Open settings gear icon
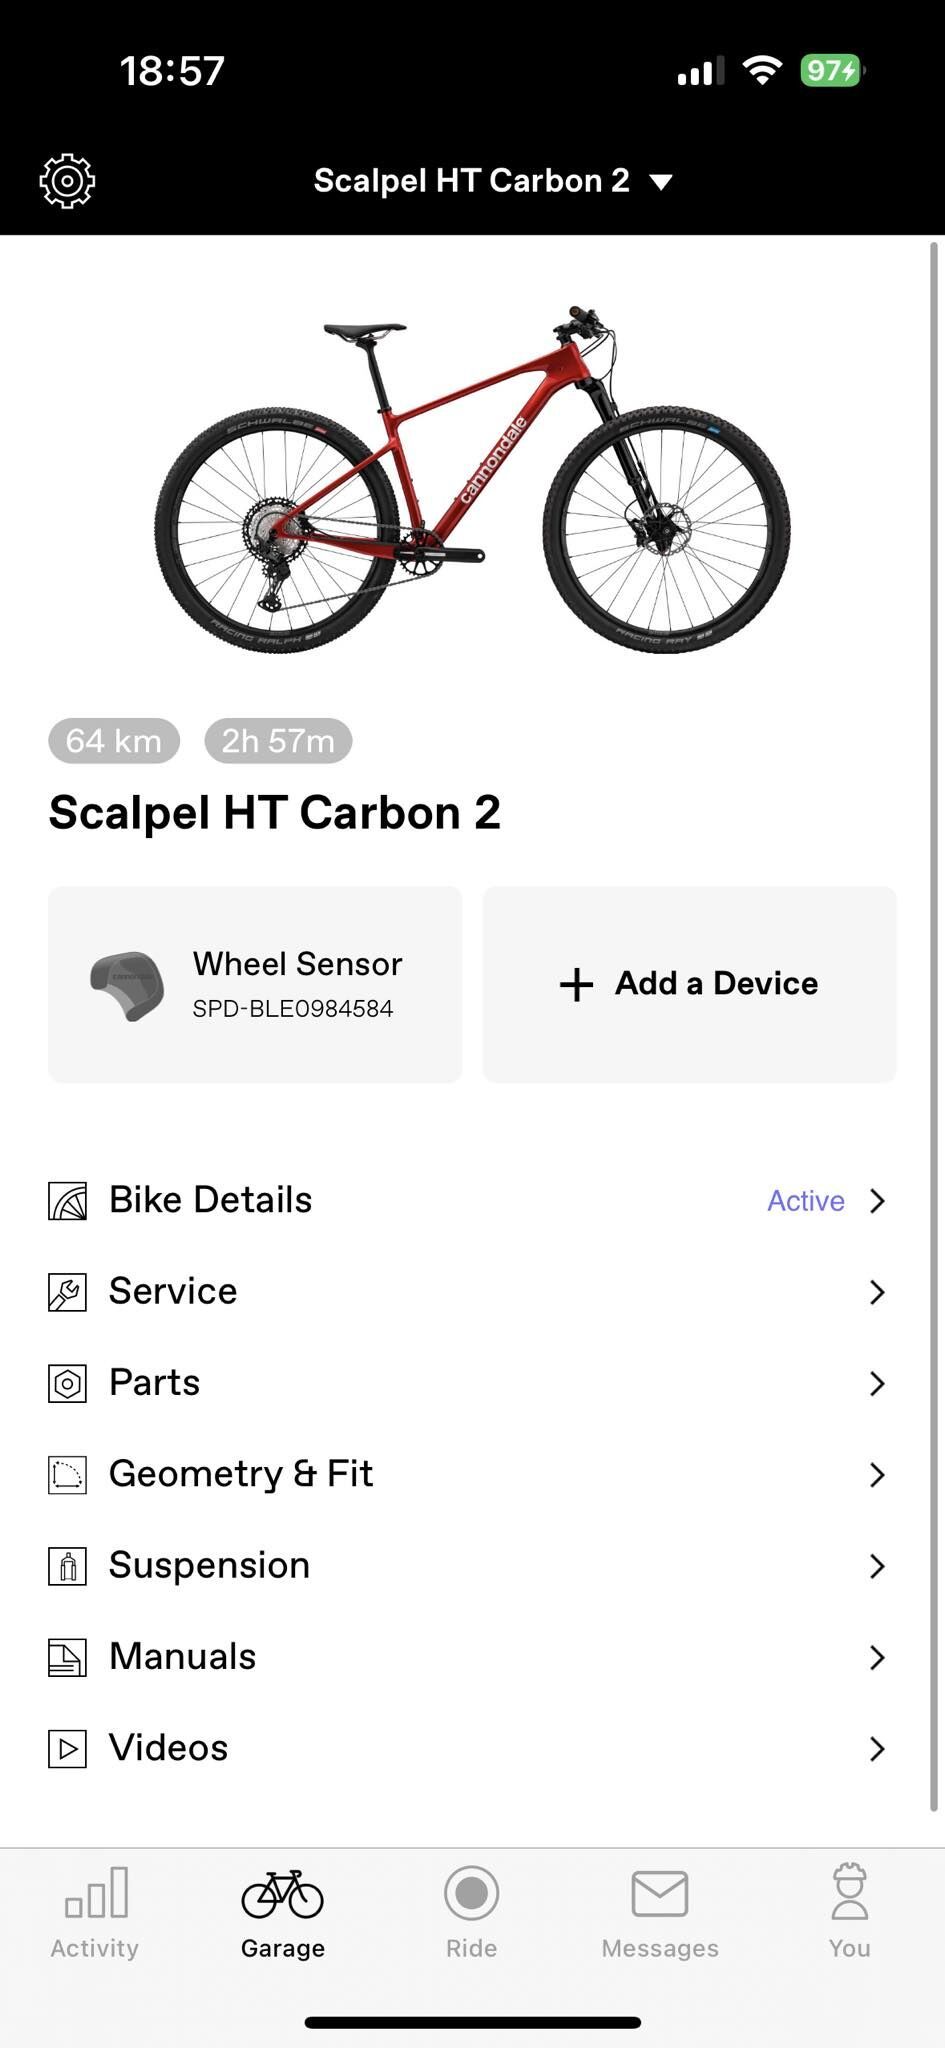 (x=67, y=181)
